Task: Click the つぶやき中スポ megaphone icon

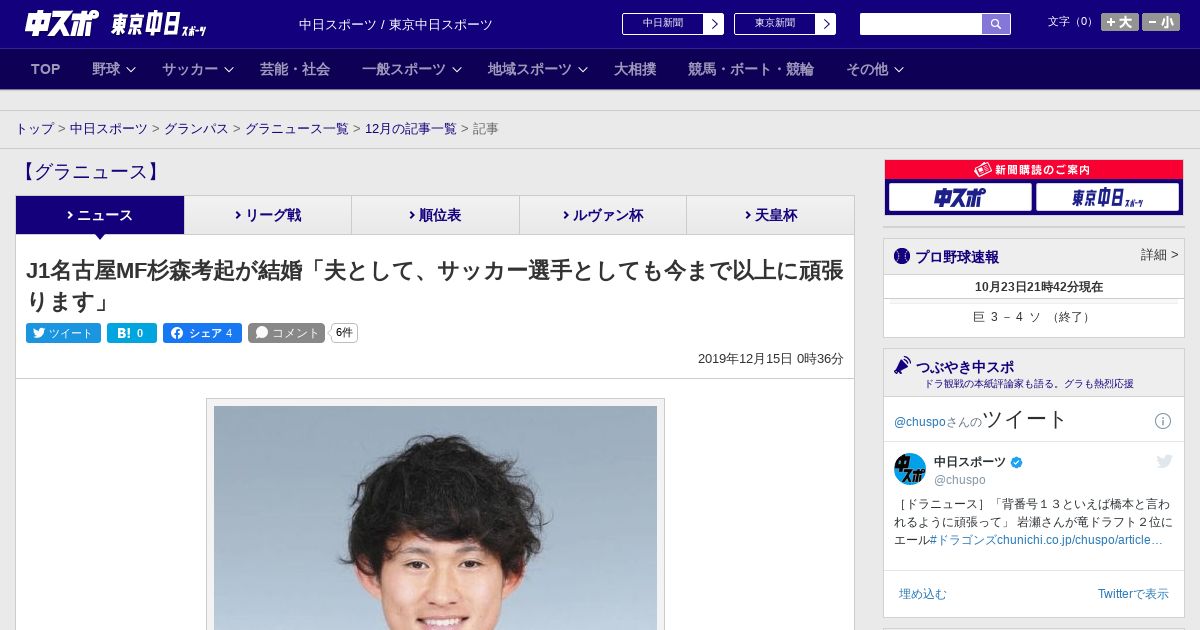Action: coord(903,366)
